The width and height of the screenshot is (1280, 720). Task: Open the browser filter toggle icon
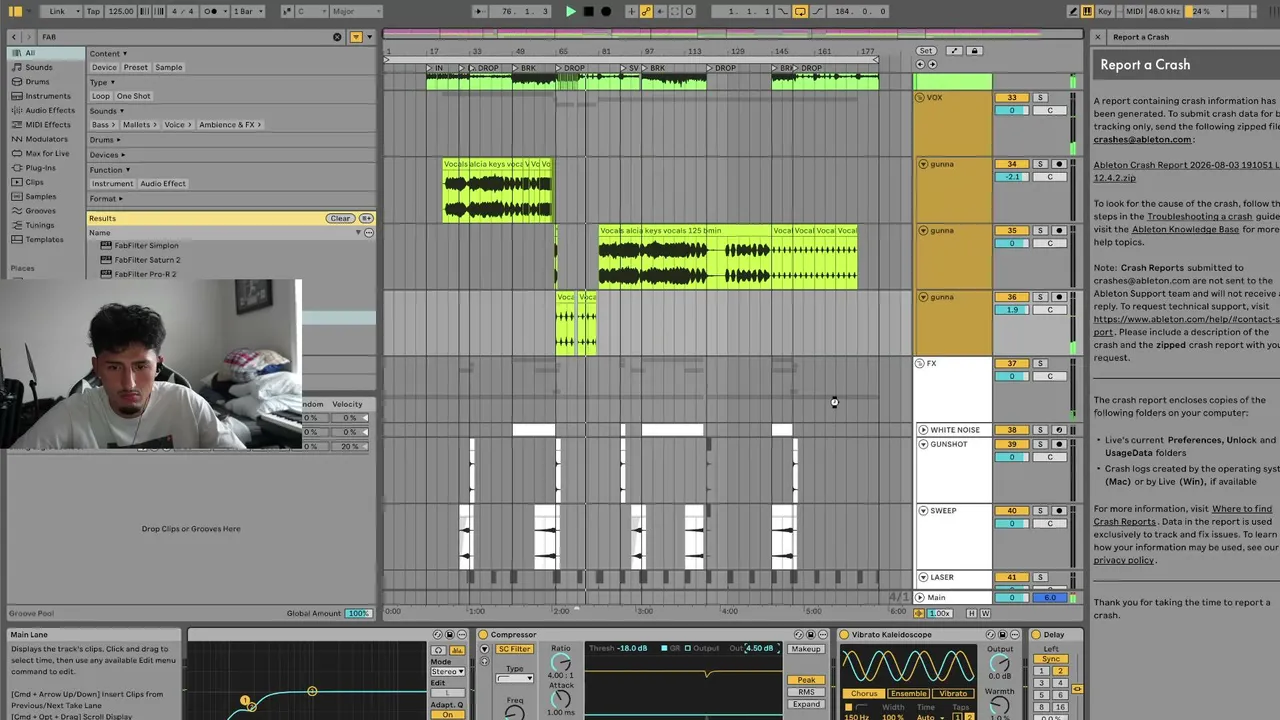pyautogui.click(x=356, y=37)
